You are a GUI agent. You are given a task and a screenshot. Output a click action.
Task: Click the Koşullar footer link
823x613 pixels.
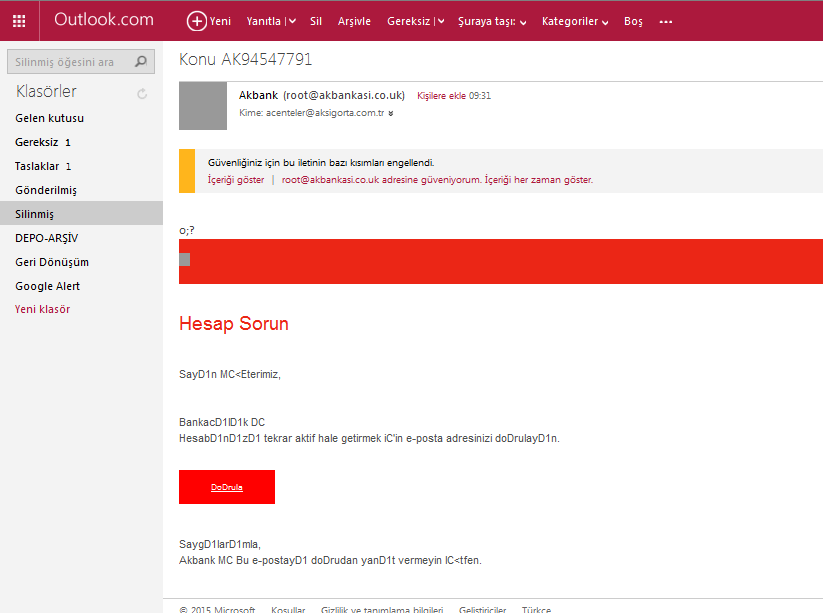288,609
